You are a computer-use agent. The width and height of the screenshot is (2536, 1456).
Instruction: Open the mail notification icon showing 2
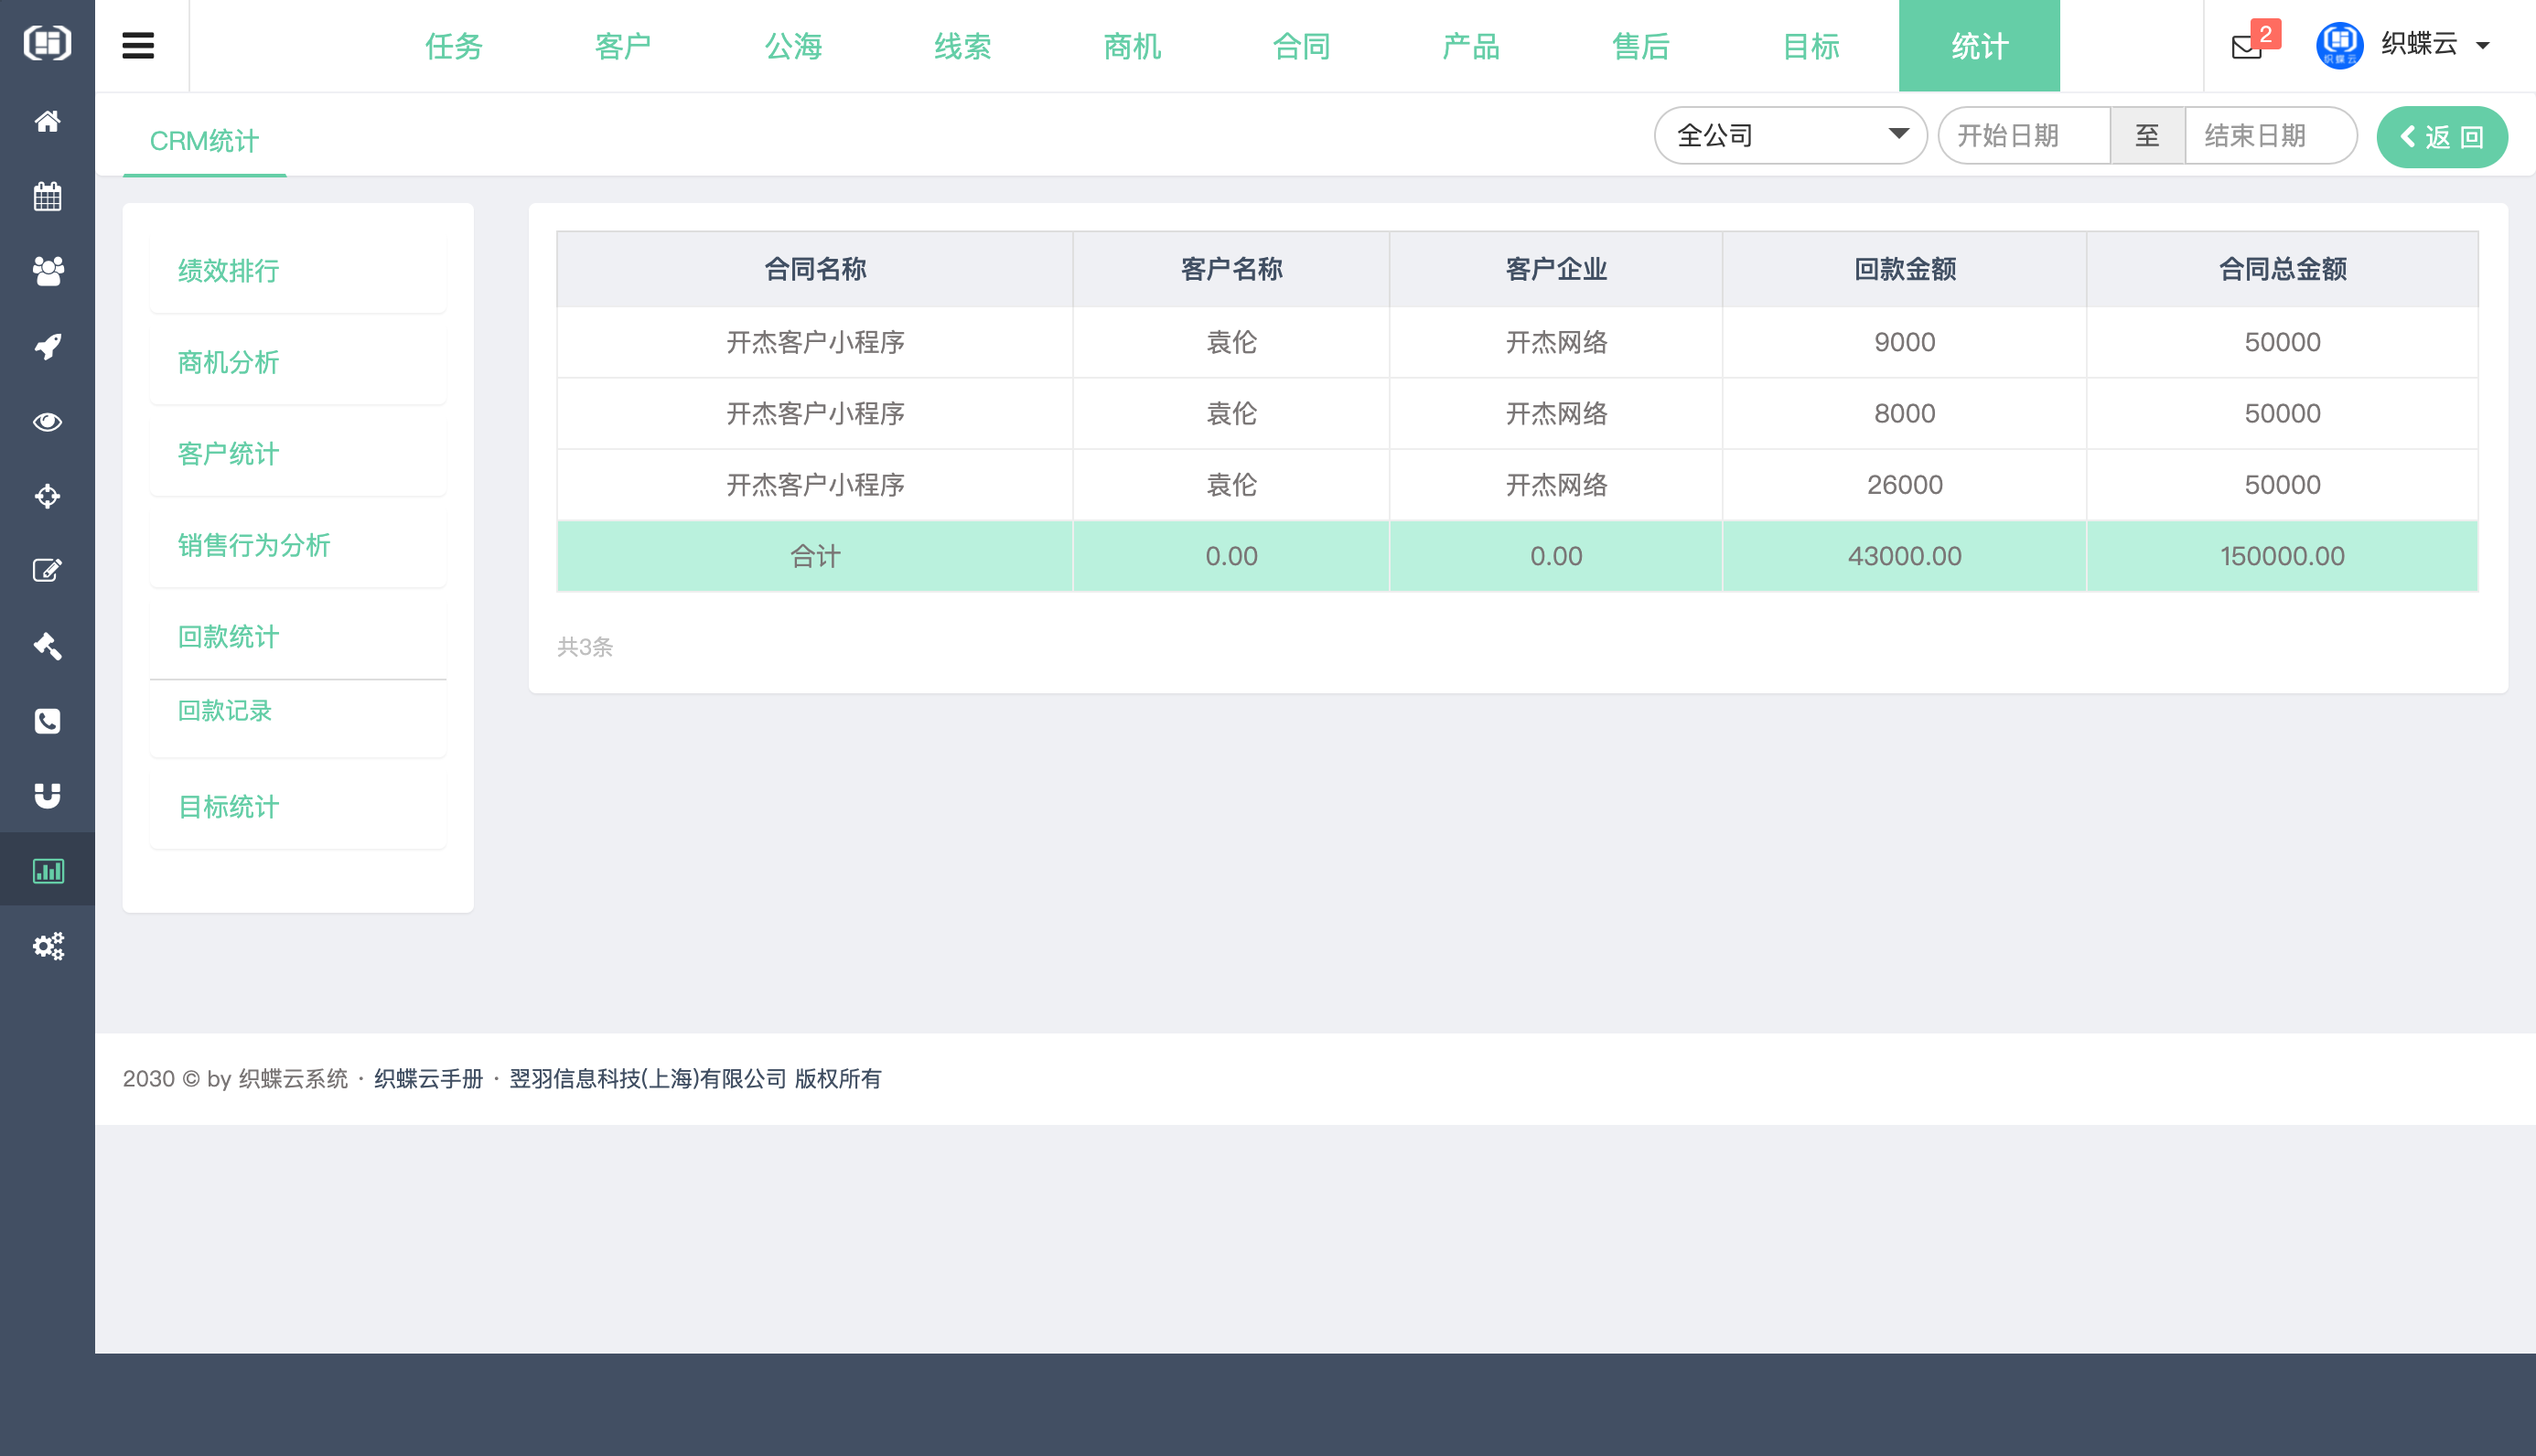click(2247, 45)
